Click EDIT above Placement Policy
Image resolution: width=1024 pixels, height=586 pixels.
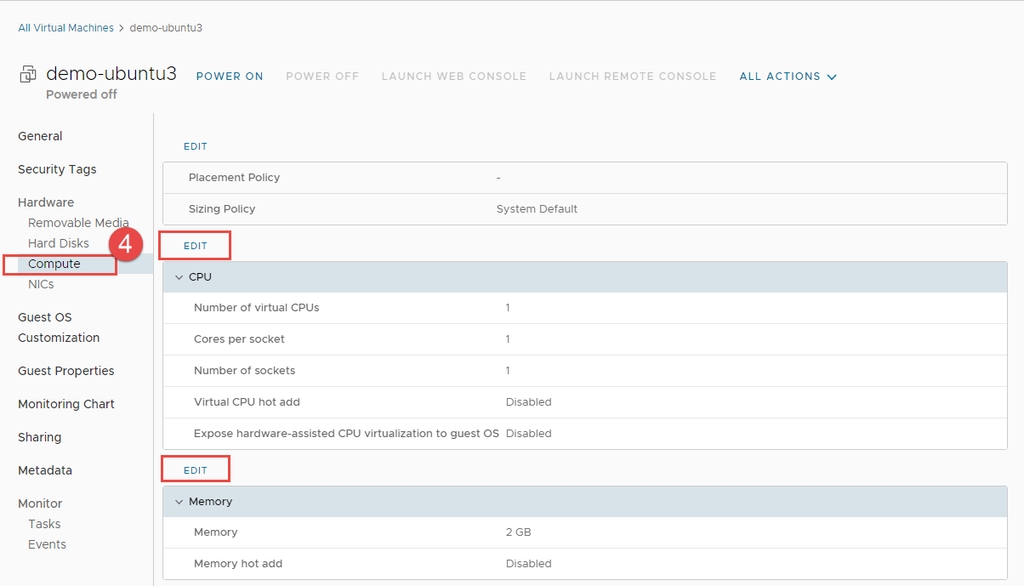pos(195,147)
